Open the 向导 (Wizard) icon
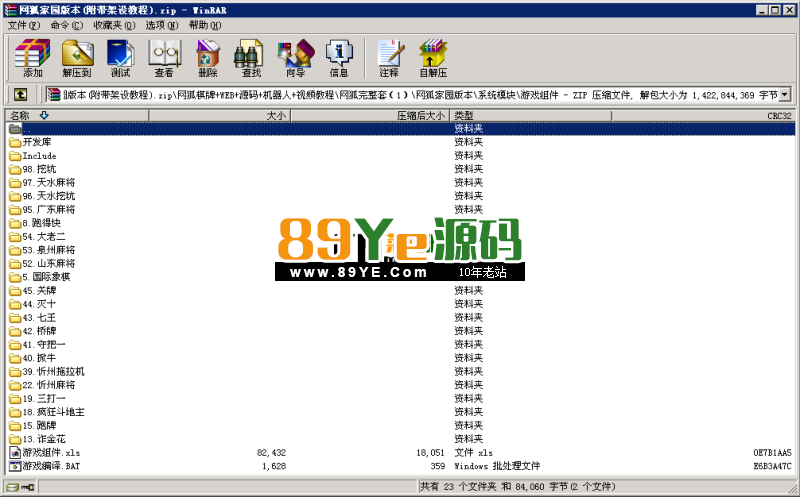This screenshot has height=497, width=800. click(295, 58)
